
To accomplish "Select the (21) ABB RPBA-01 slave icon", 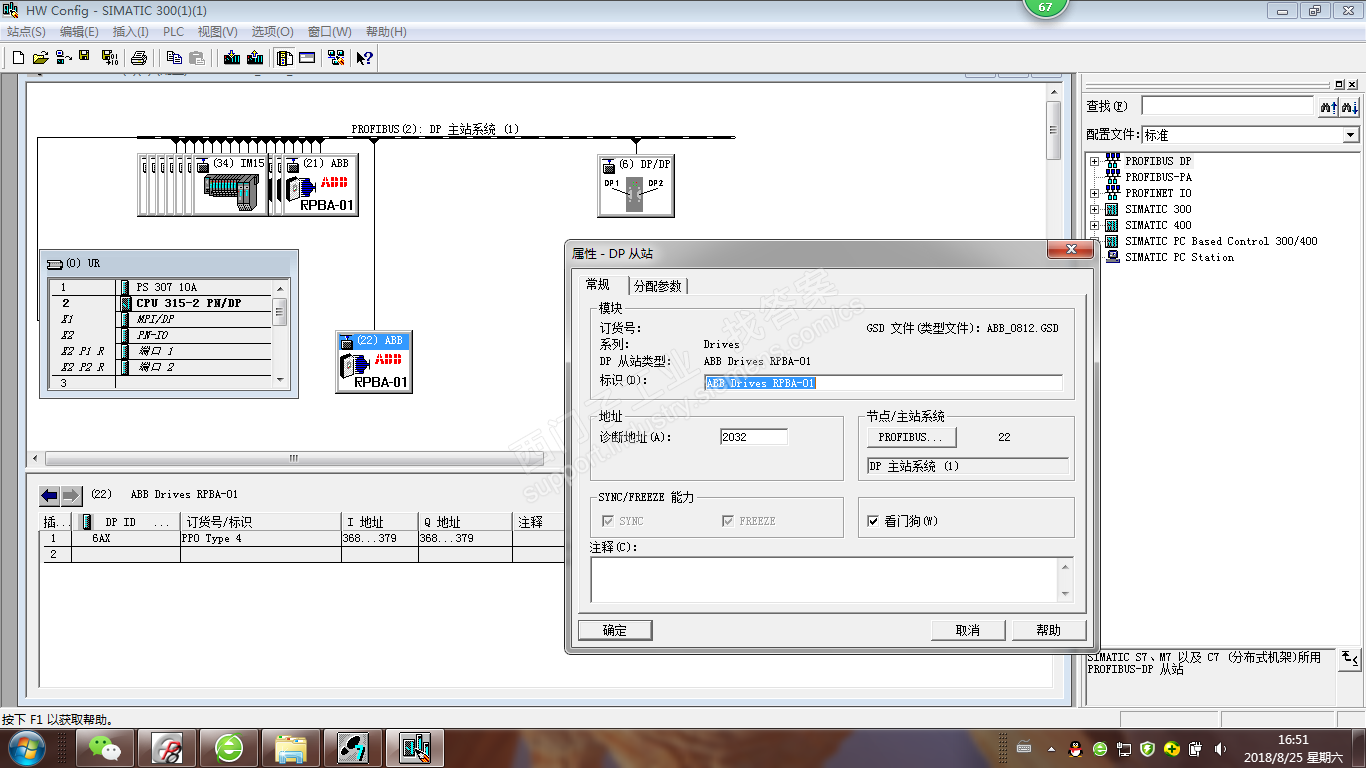I will [x=321, y=185].
